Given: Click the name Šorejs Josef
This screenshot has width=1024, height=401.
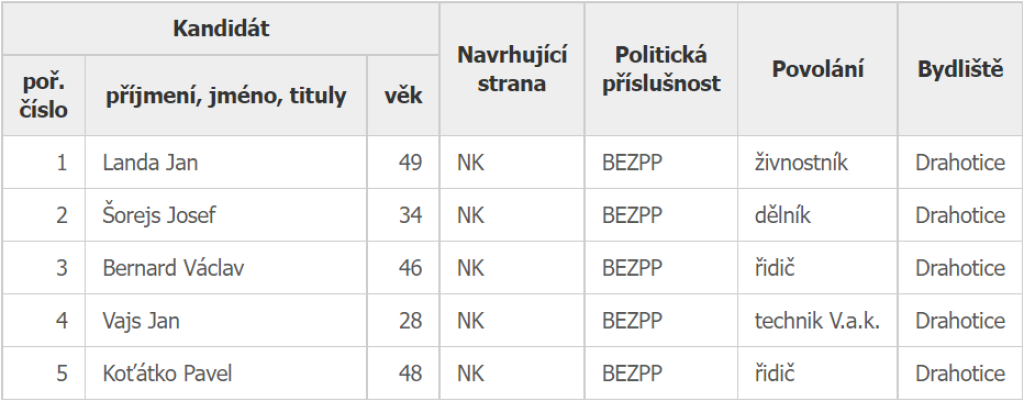Looking at the screenshot, I should pyautogui.click(x=159, y=215).
